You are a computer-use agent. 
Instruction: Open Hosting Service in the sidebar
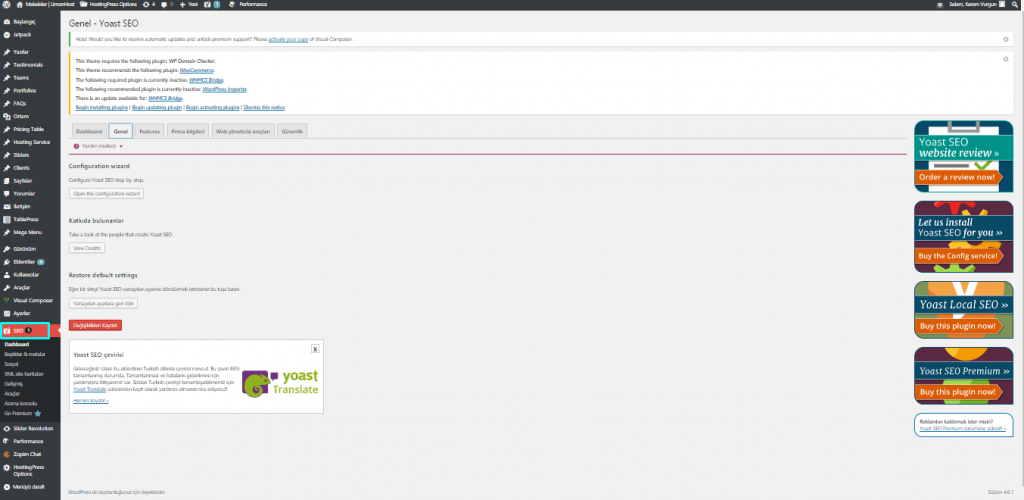pos(31,142)
